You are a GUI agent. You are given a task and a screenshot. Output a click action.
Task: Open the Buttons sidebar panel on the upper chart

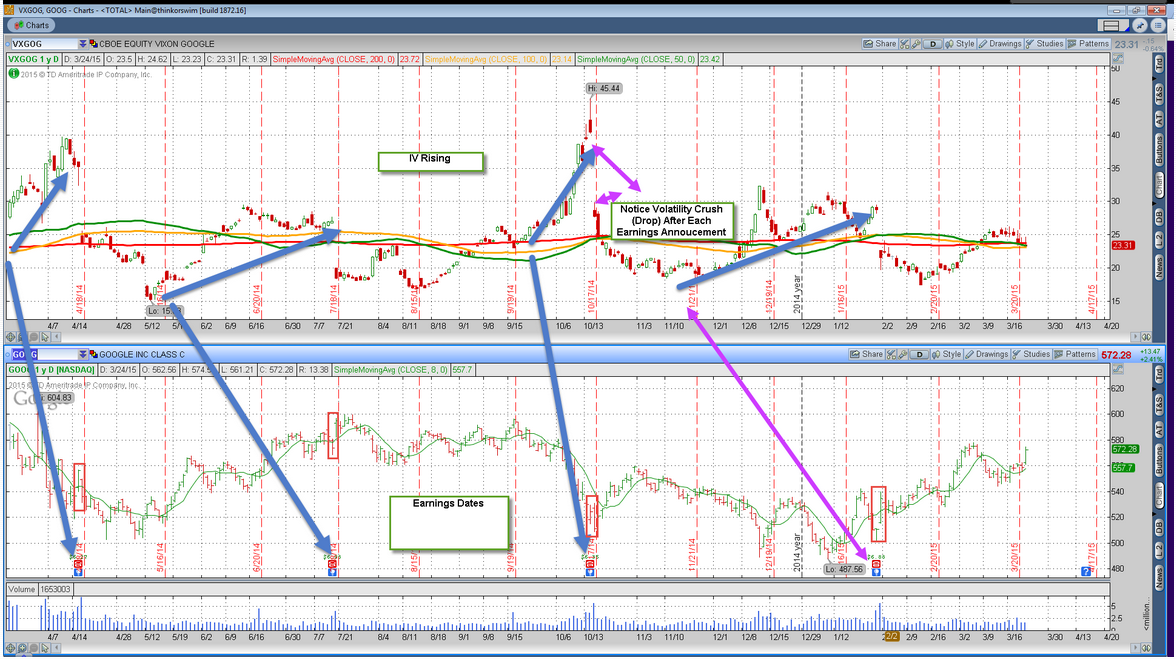pyautogui.click(x=1160, y=150)
